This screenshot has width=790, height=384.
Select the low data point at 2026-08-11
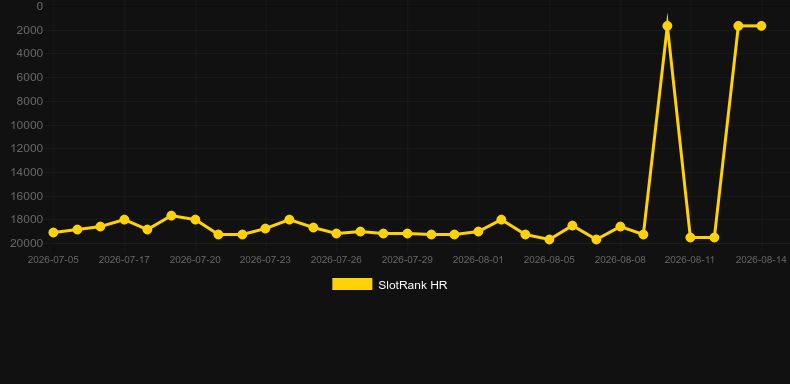click(x=690, y=237)
